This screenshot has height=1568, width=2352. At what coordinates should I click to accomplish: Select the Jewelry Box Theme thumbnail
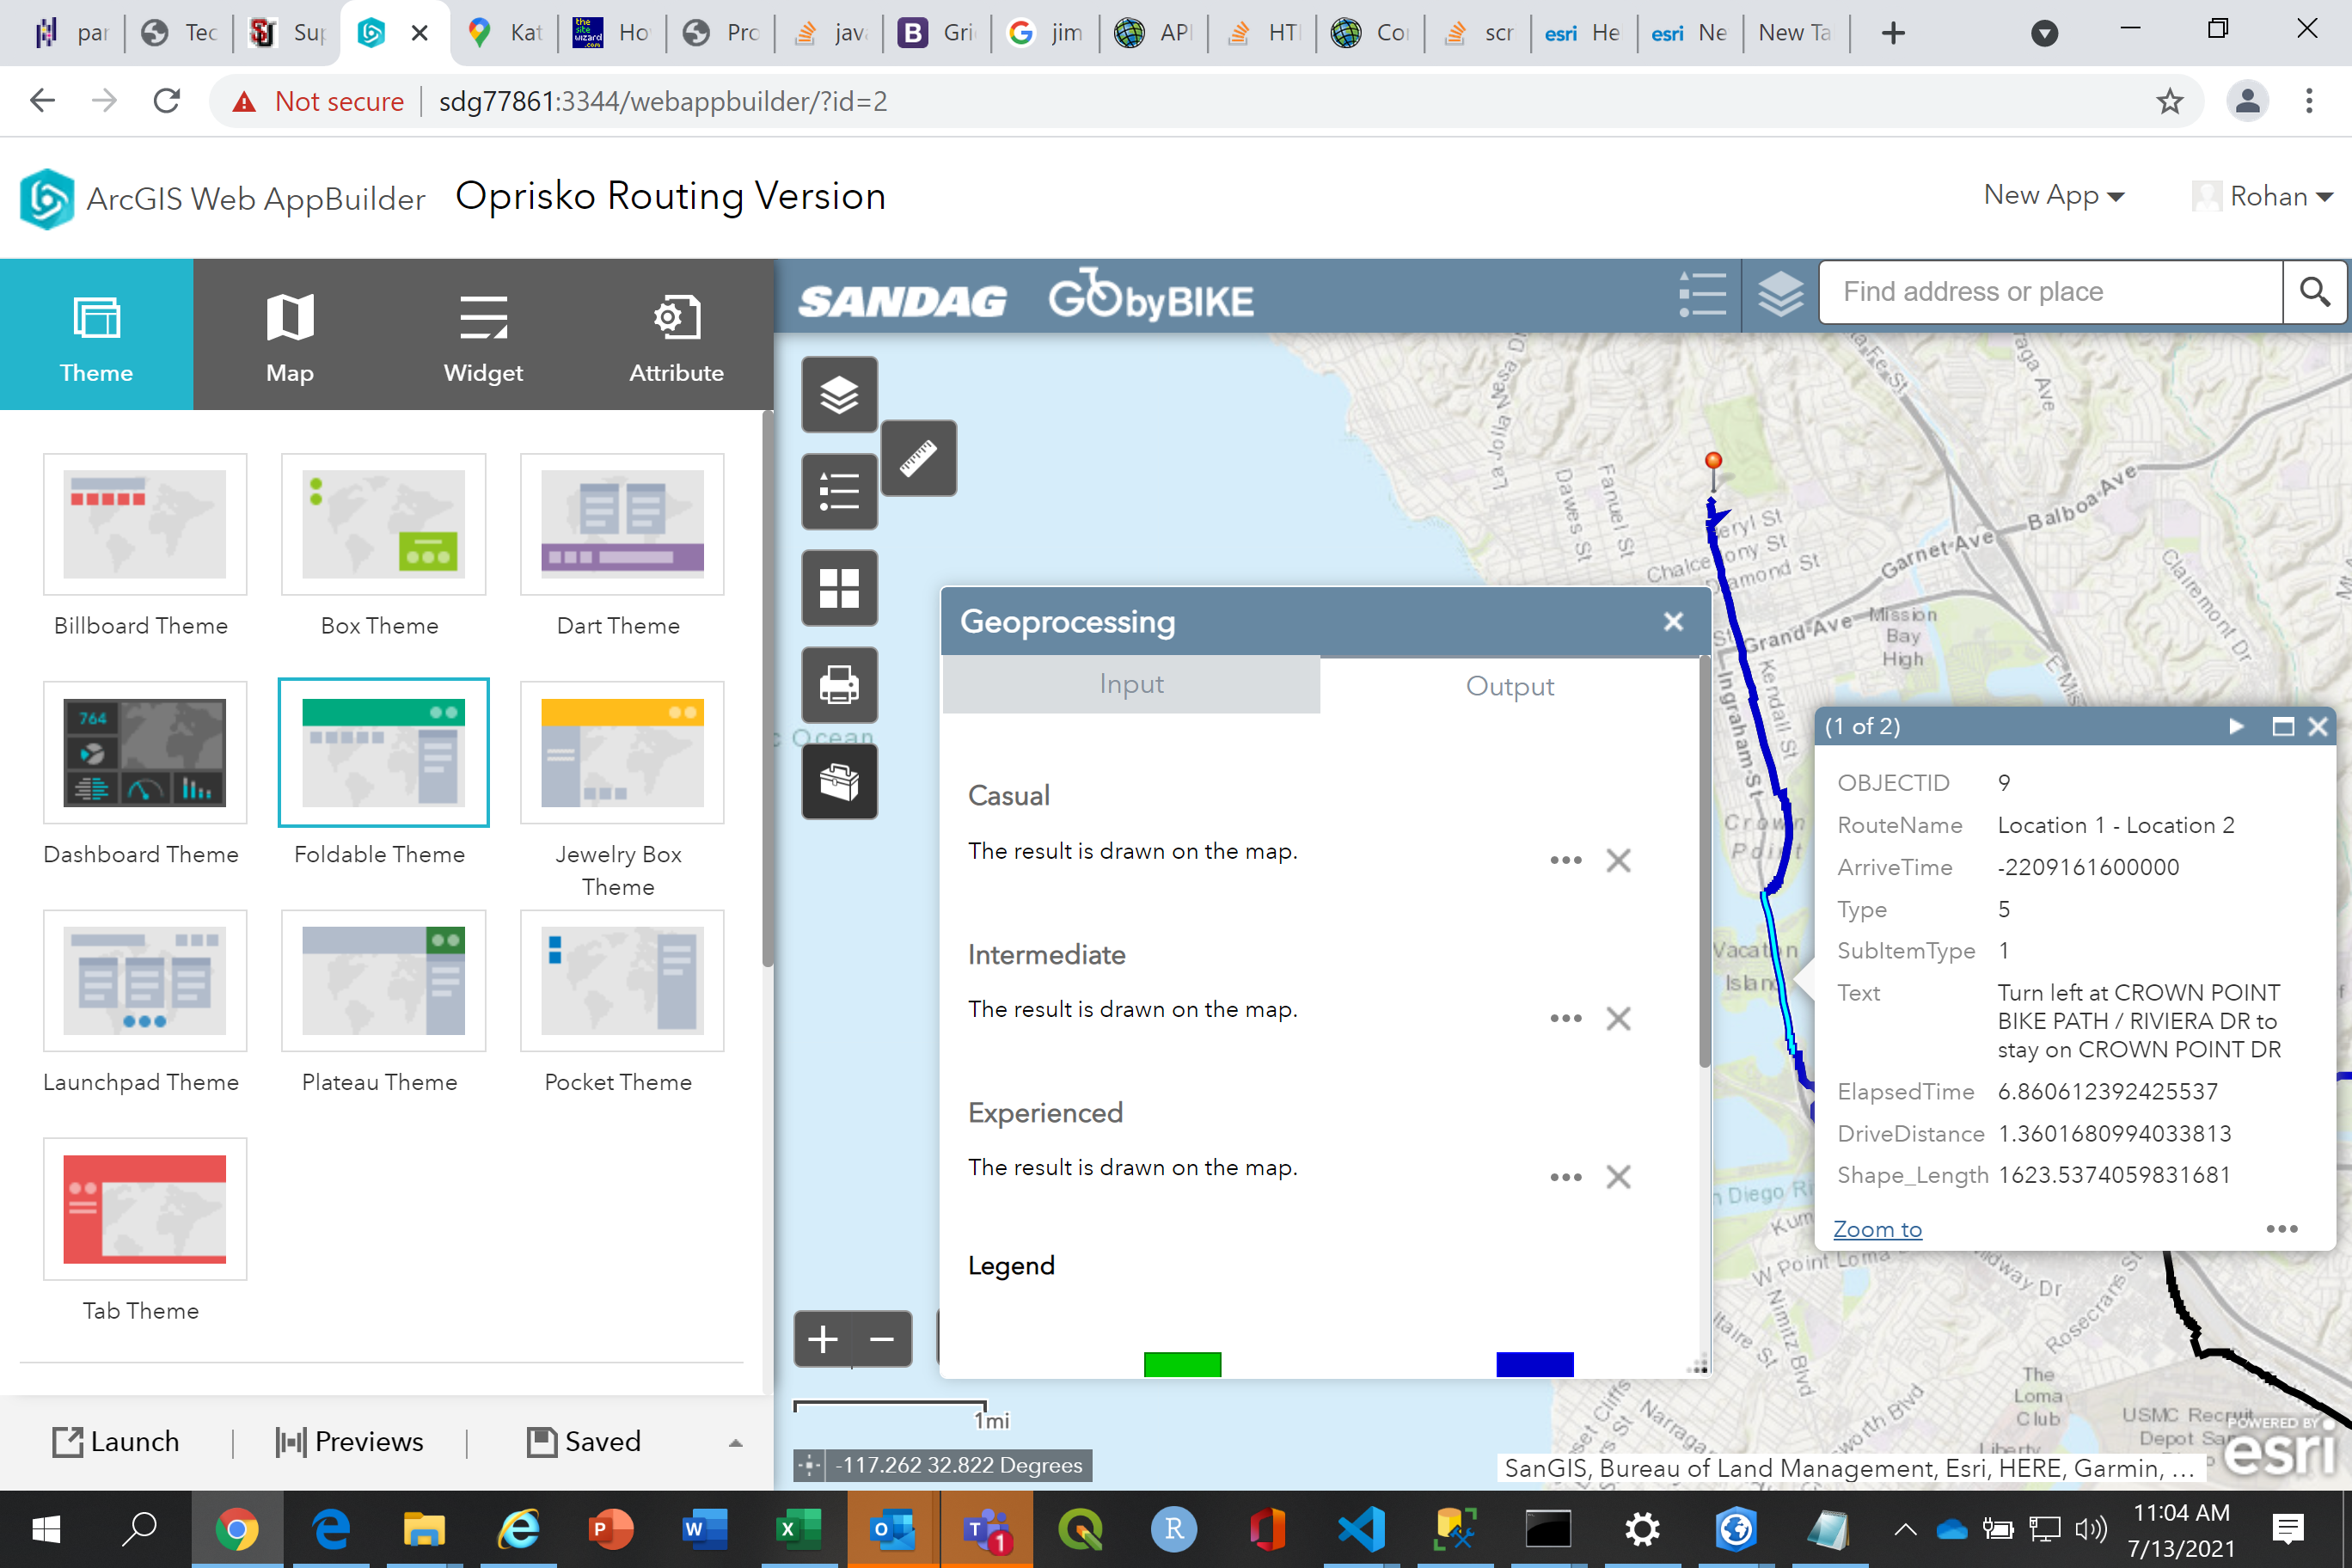(622, 753)
